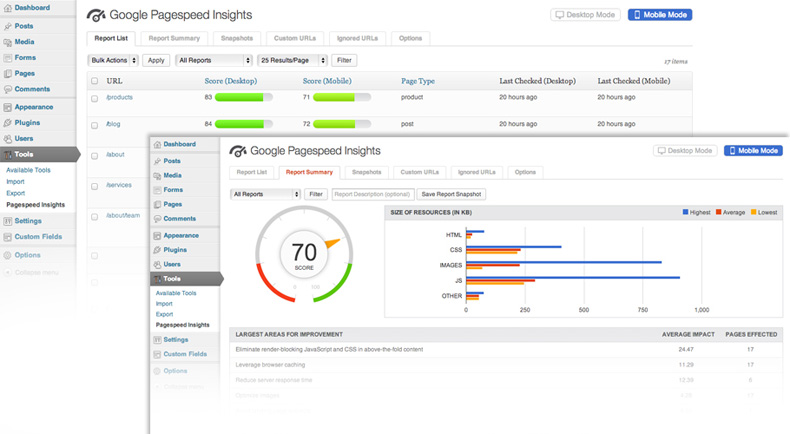Click the red Average legend swatch
Viewport: 790px width, 434px height.
point(718,212)
